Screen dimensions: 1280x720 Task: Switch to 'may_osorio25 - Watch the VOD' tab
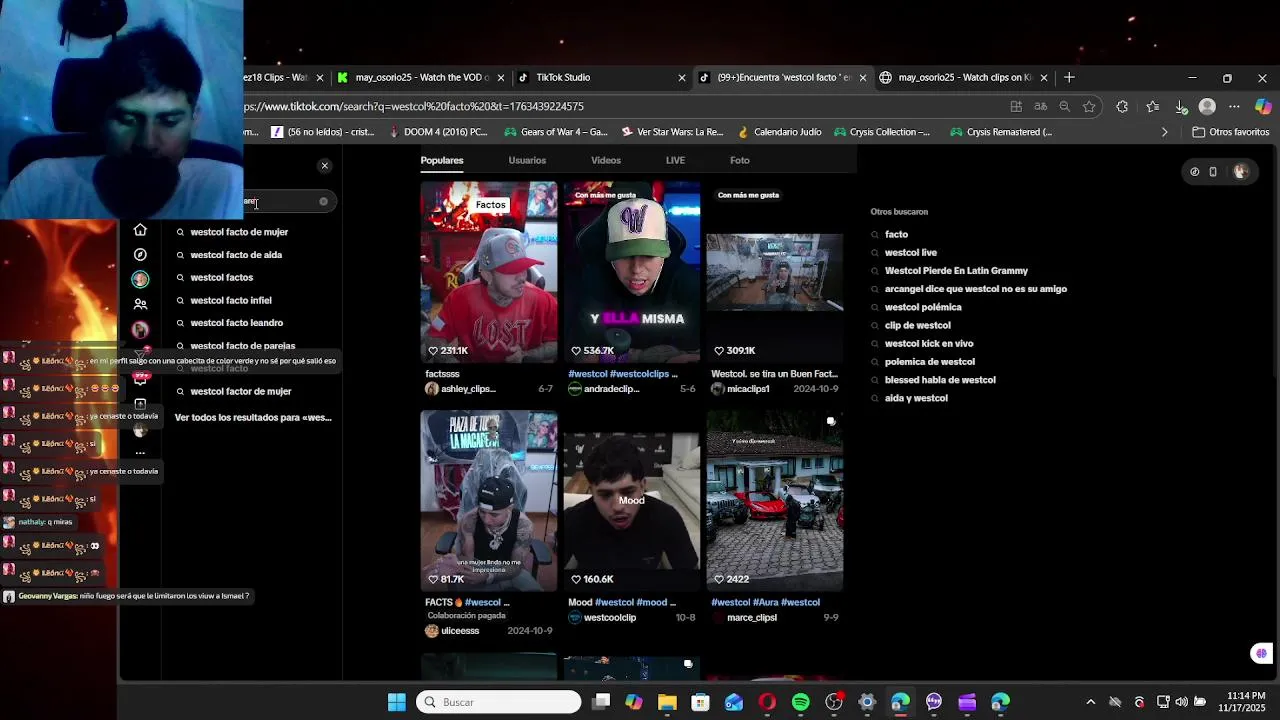[x=421, y=77]
